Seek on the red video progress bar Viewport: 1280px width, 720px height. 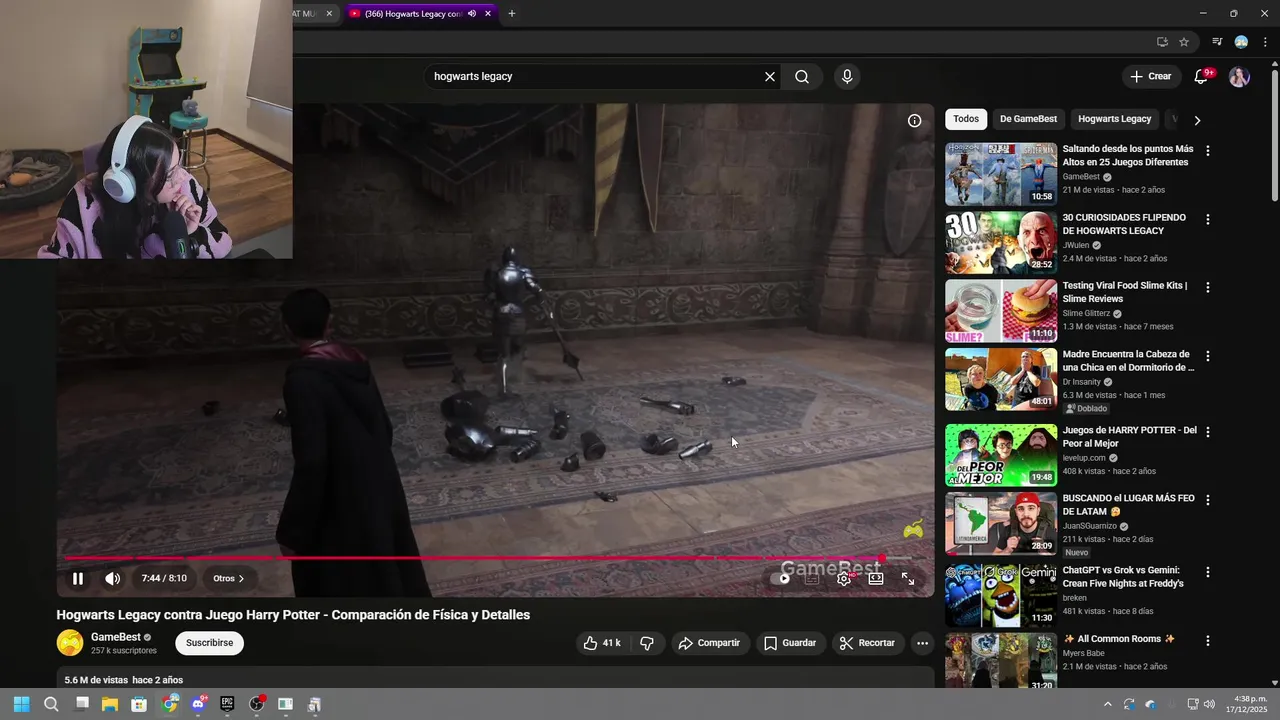tap(488, 558)
